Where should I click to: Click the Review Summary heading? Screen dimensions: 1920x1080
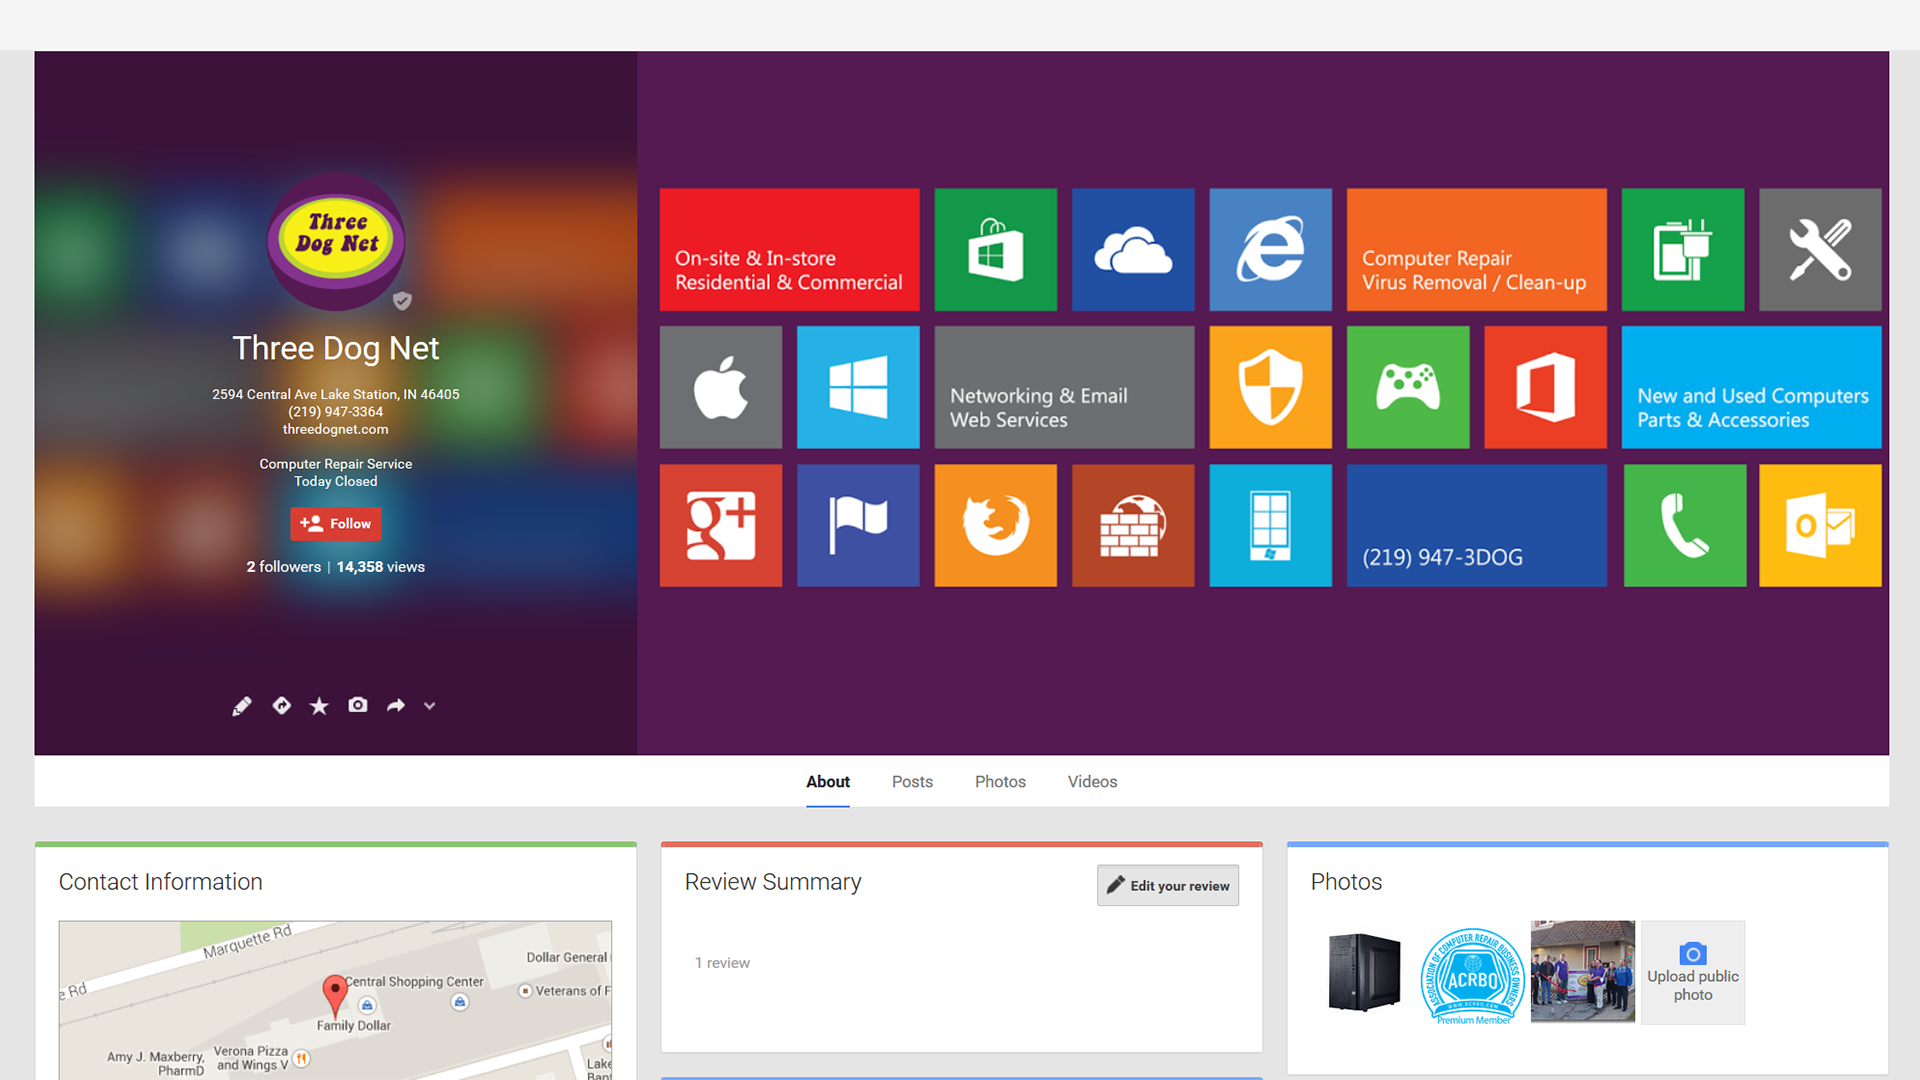(773, 882)
